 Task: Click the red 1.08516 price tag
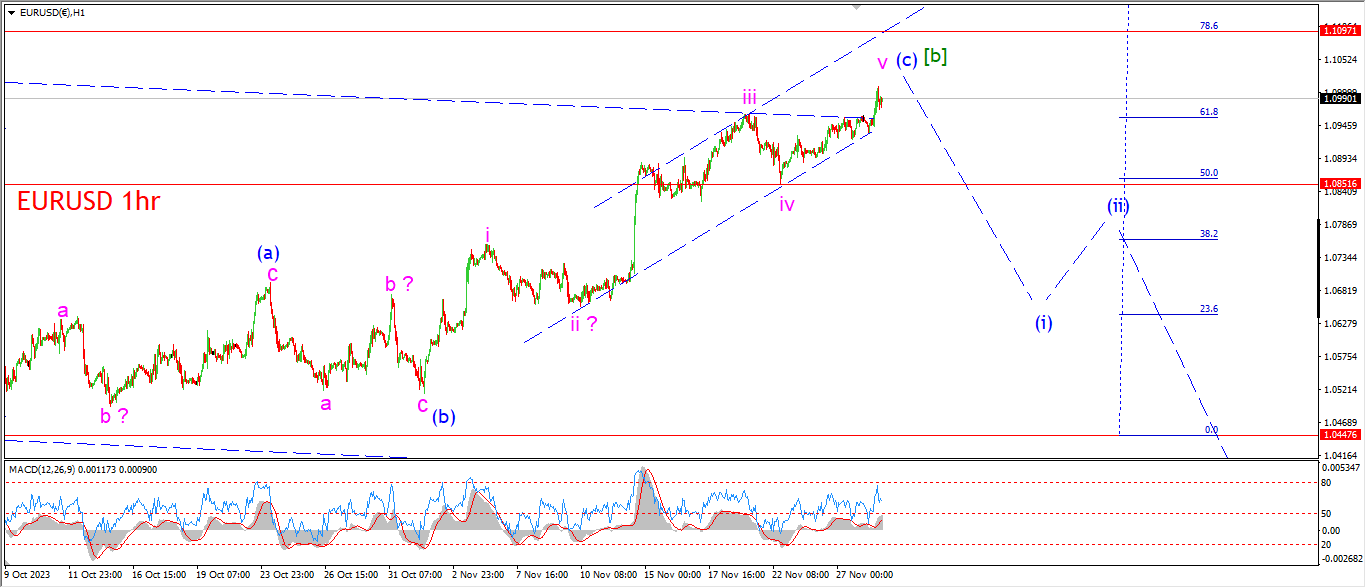point(1340,184)
